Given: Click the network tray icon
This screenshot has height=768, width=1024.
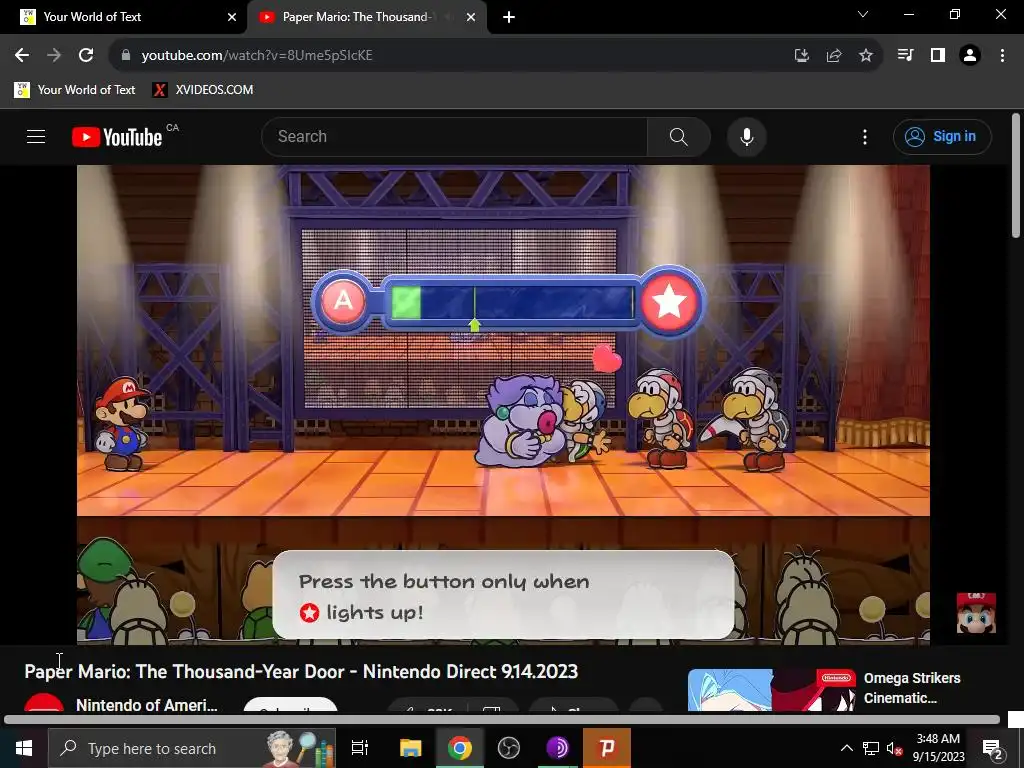Looking at the screenshot, I should tap(871, 748).
